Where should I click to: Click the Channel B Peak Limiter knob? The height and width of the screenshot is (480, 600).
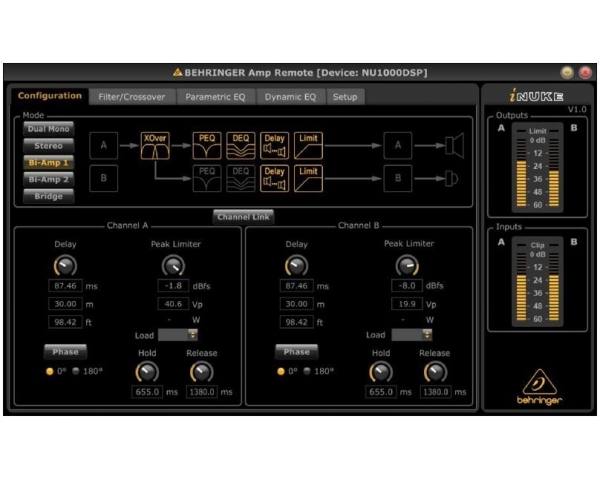(407, 266)
